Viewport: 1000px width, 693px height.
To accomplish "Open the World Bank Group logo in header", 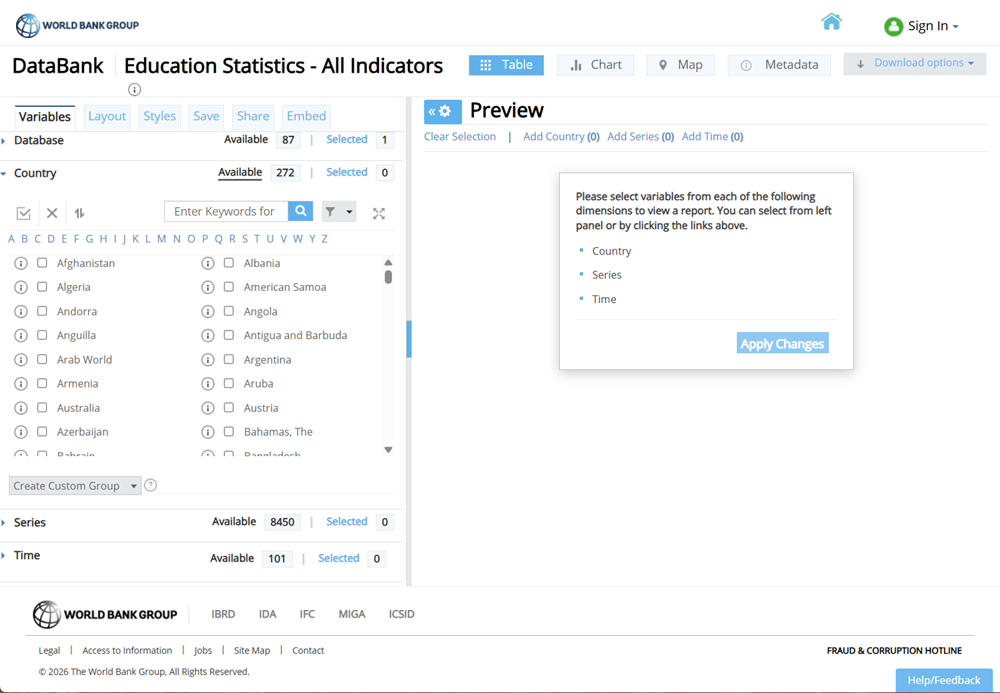I will [77, 26].
